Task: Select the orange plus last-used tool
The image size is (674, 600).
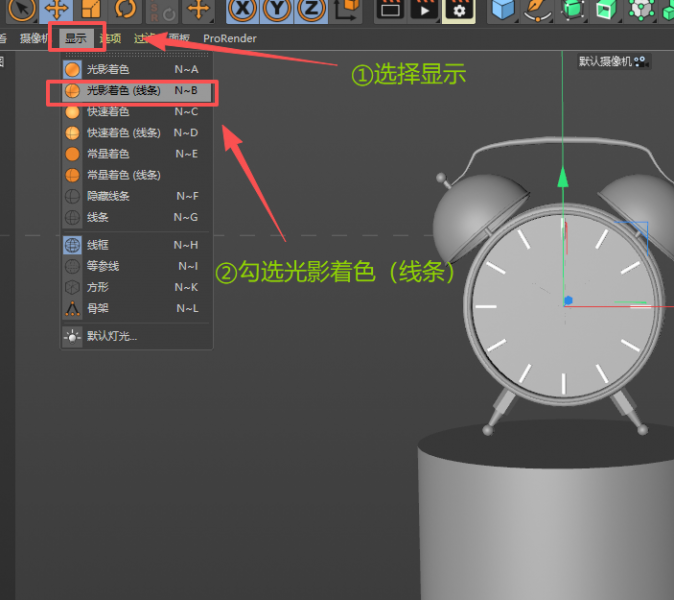Action: (x=198, y=9)
